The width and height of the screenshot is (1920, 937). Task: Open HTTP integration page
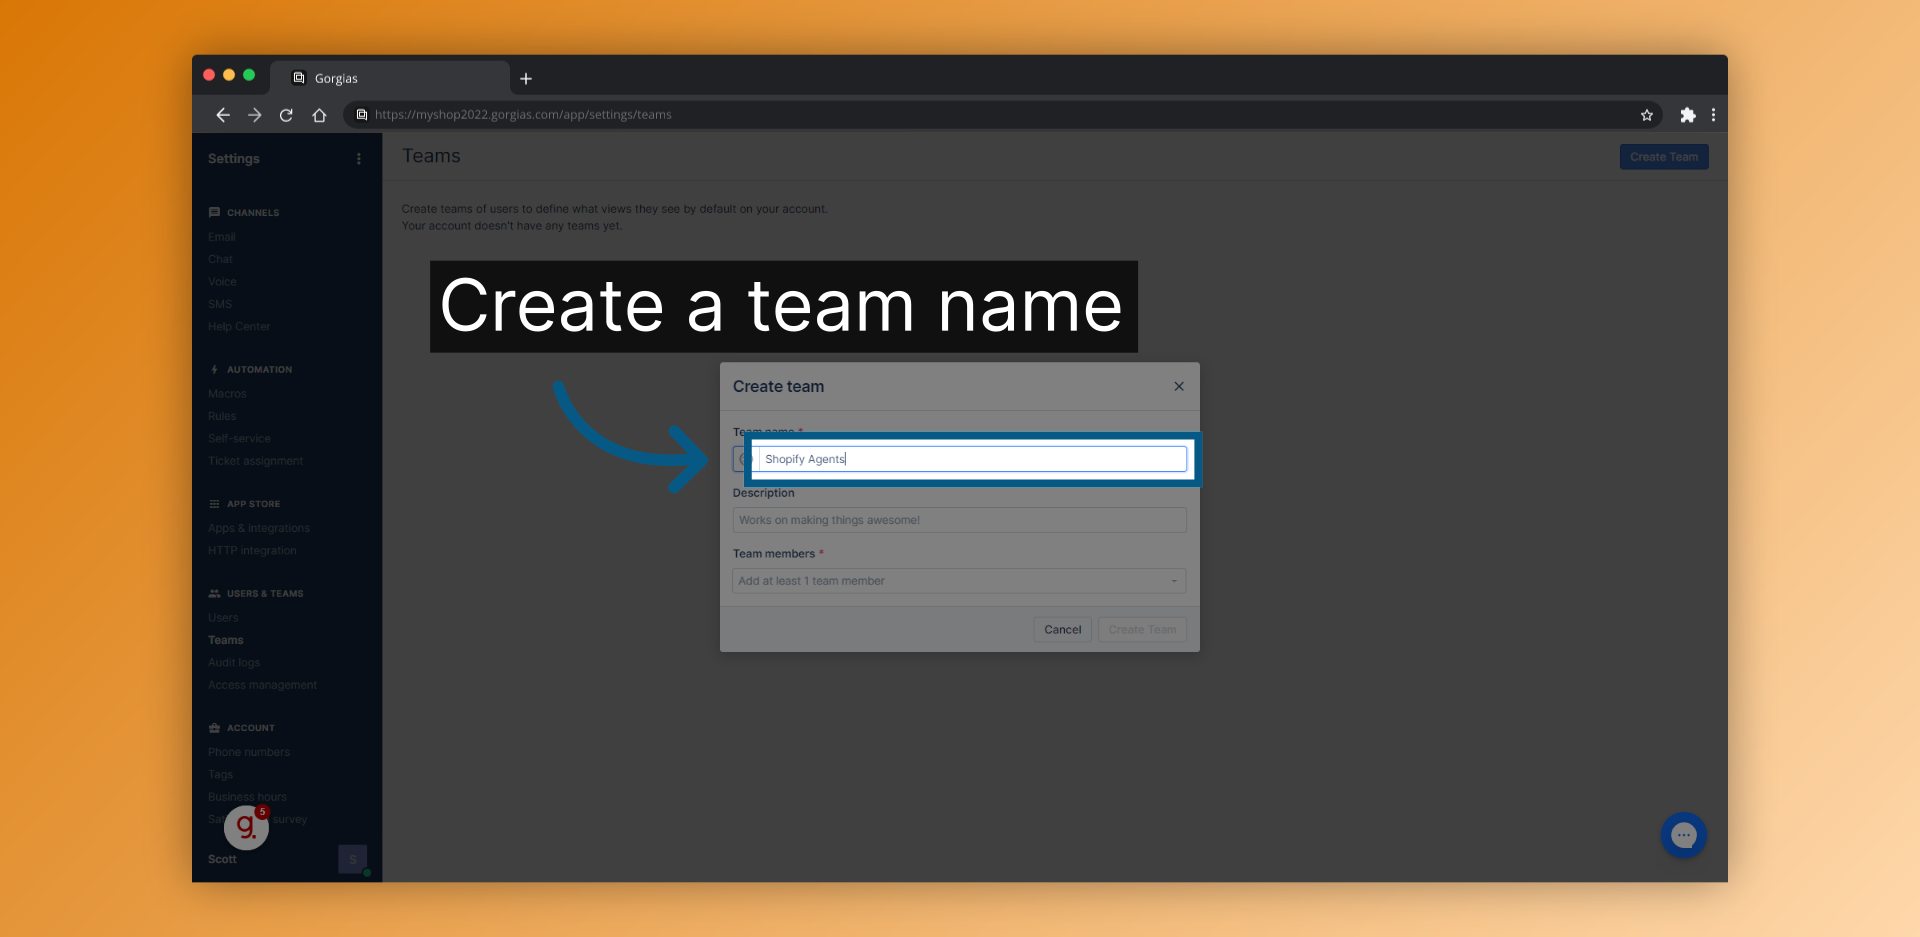click(252, 551)
